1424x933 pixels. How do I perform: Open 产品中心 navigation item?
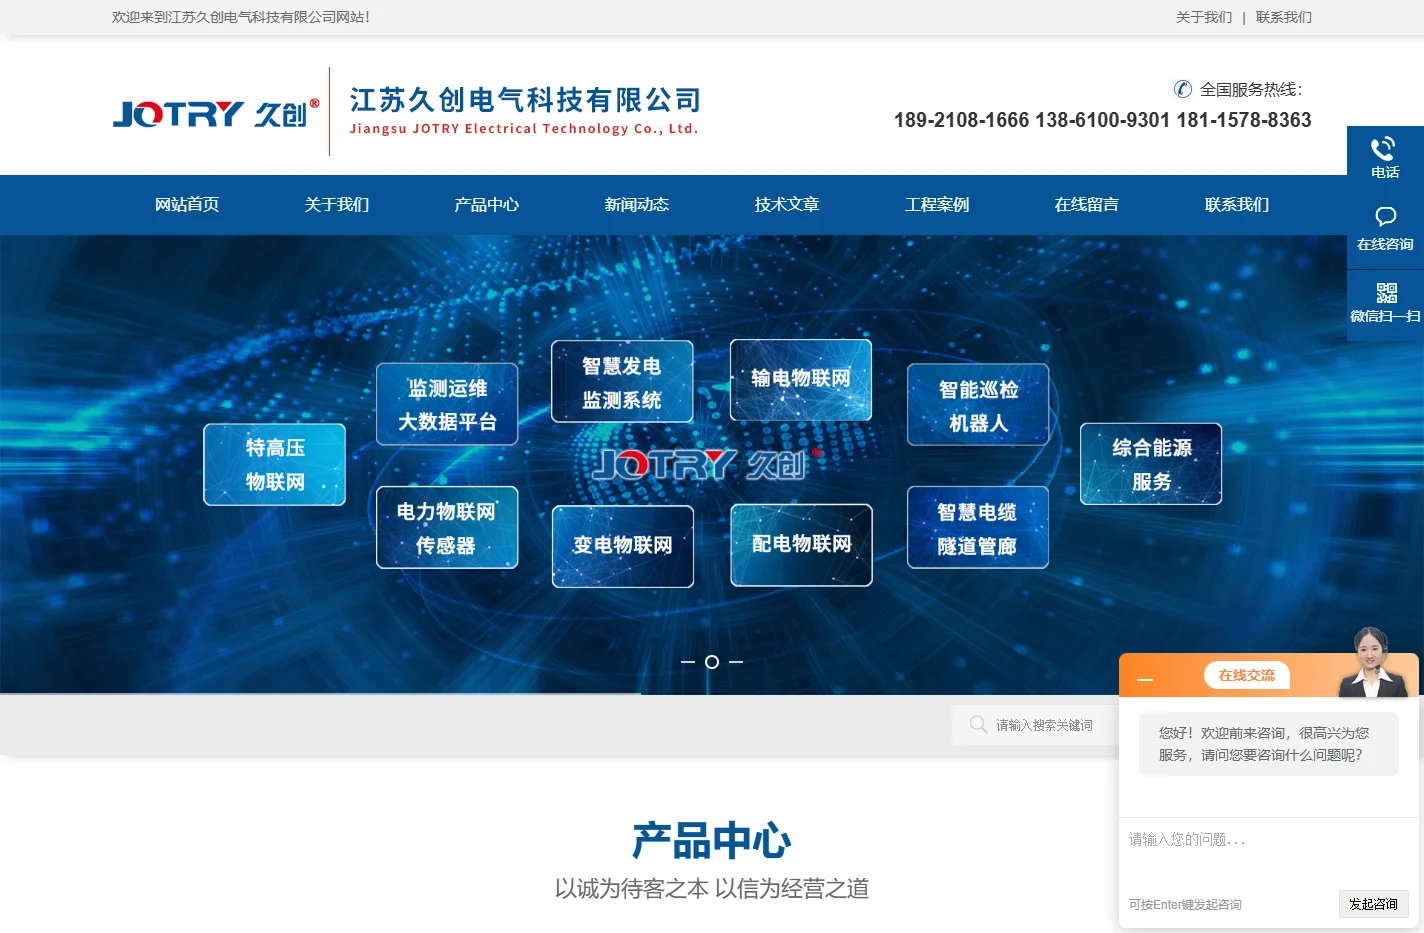(x=487, y=205)
